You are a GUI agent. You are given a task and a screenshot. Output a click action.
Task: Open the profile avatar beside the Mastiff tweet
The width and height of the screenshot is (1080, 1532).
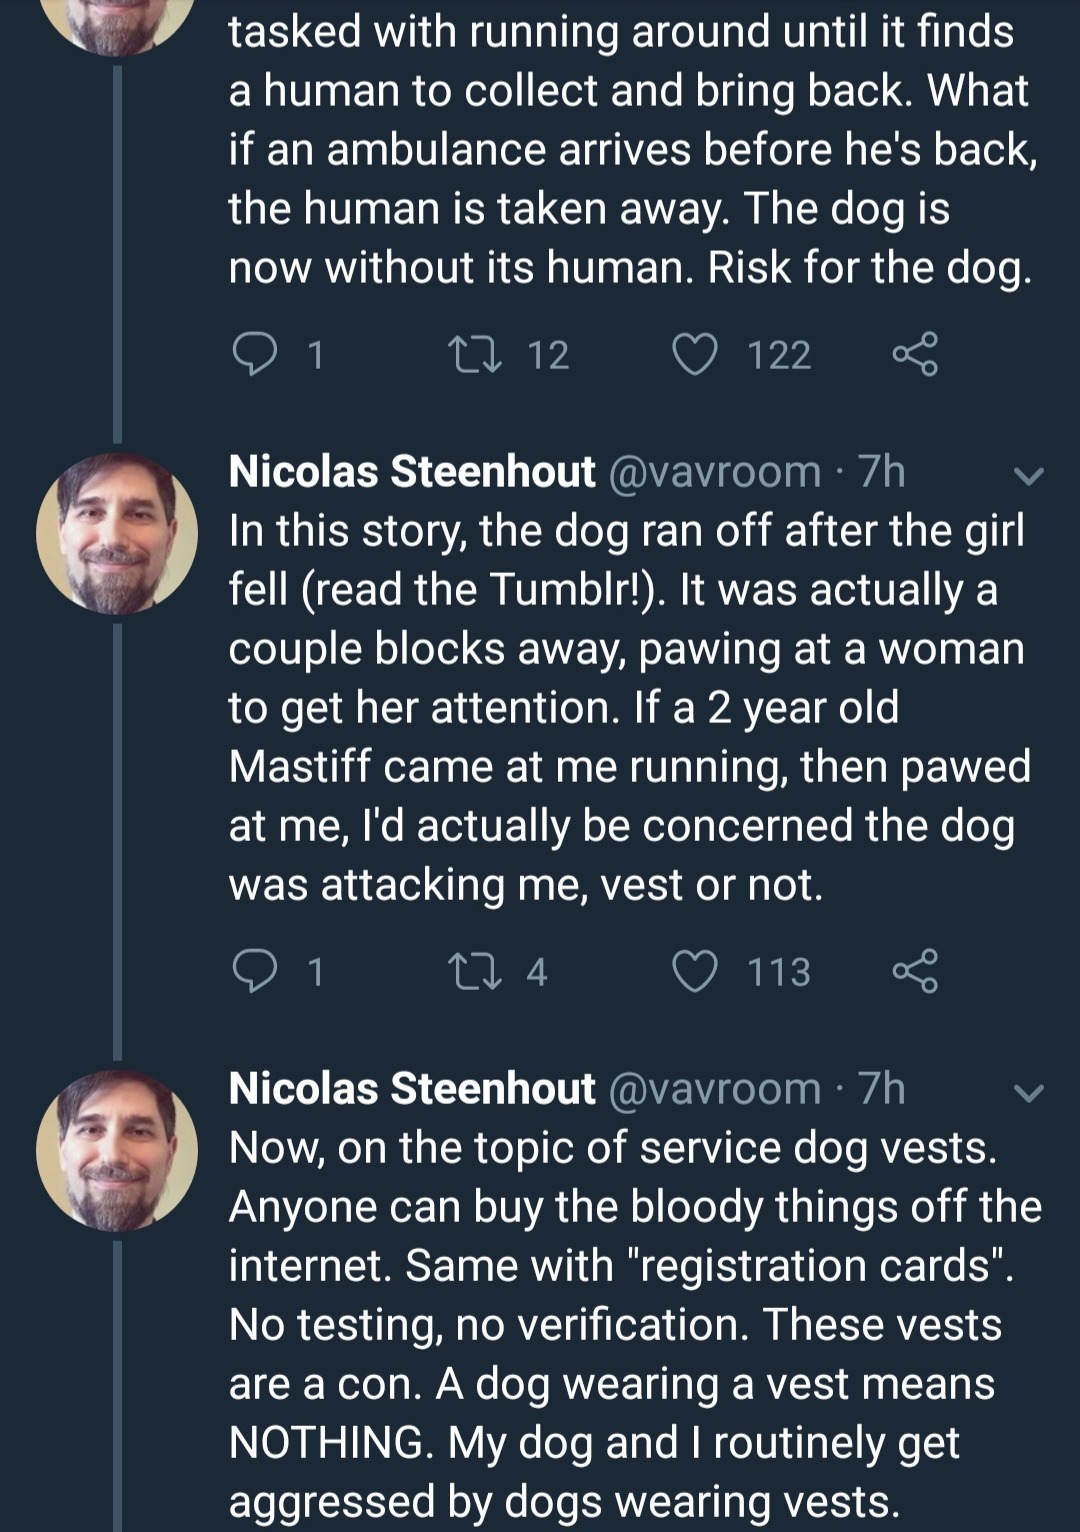pyautogui.click(x=117, y=533)
